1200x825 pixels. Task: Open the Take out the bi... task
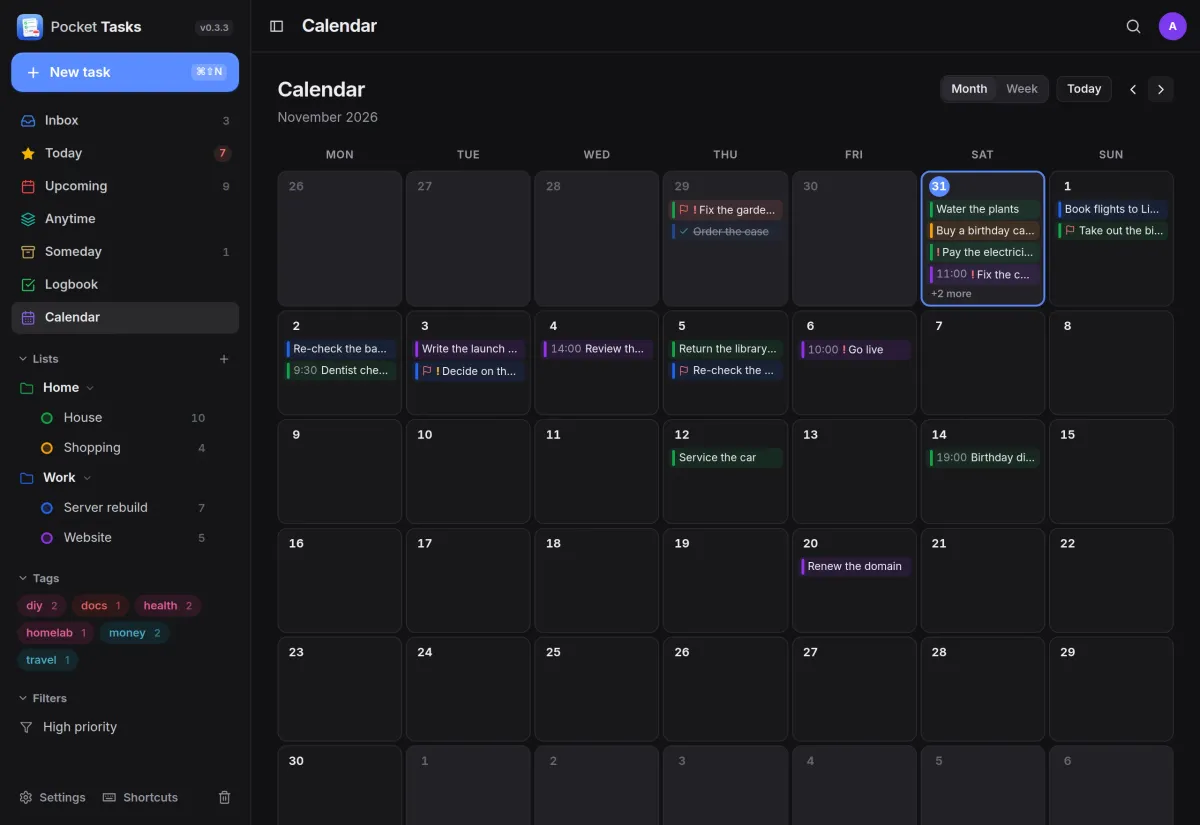tap(1112, 231)
